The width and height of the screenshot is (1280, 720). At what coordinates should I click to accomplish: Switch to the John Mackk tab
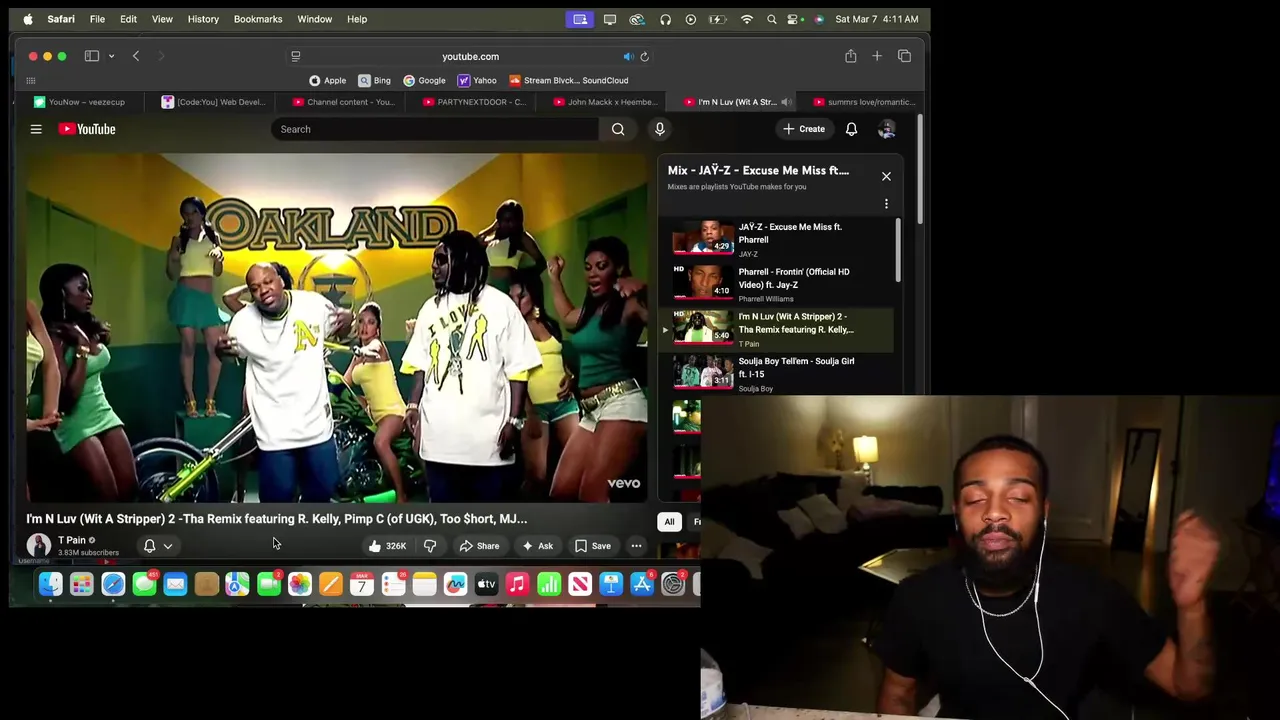(606, 102)
